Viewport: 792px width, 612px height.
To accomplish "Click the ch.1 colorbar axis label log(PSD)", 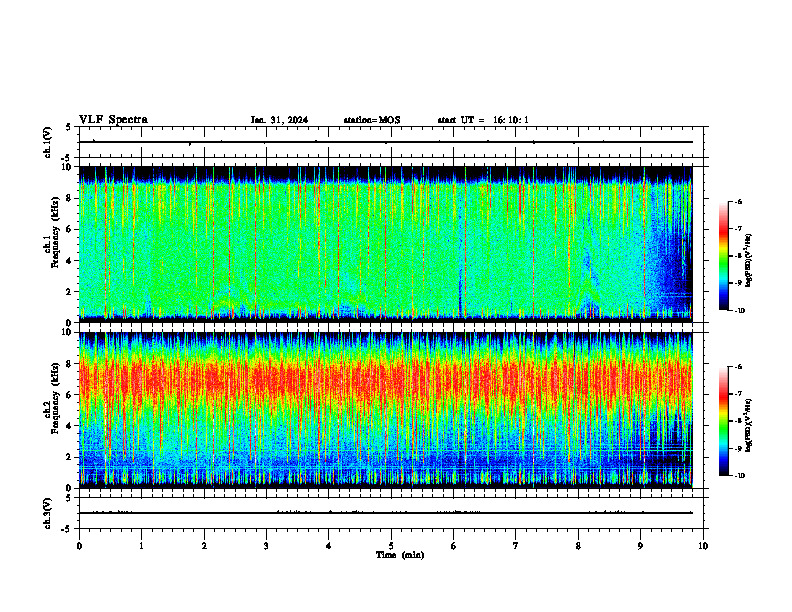I will (749, 261).
